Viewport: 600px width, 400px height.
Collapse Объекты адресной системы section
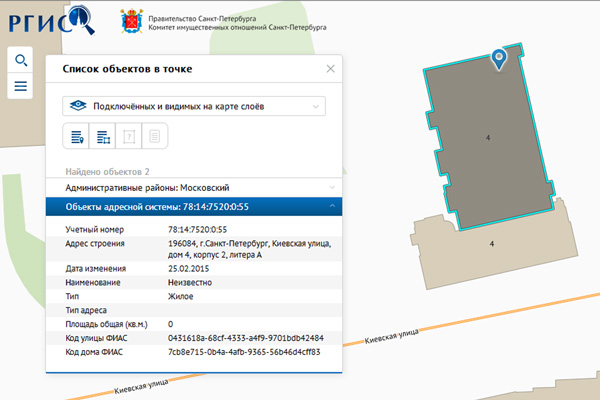194,207
